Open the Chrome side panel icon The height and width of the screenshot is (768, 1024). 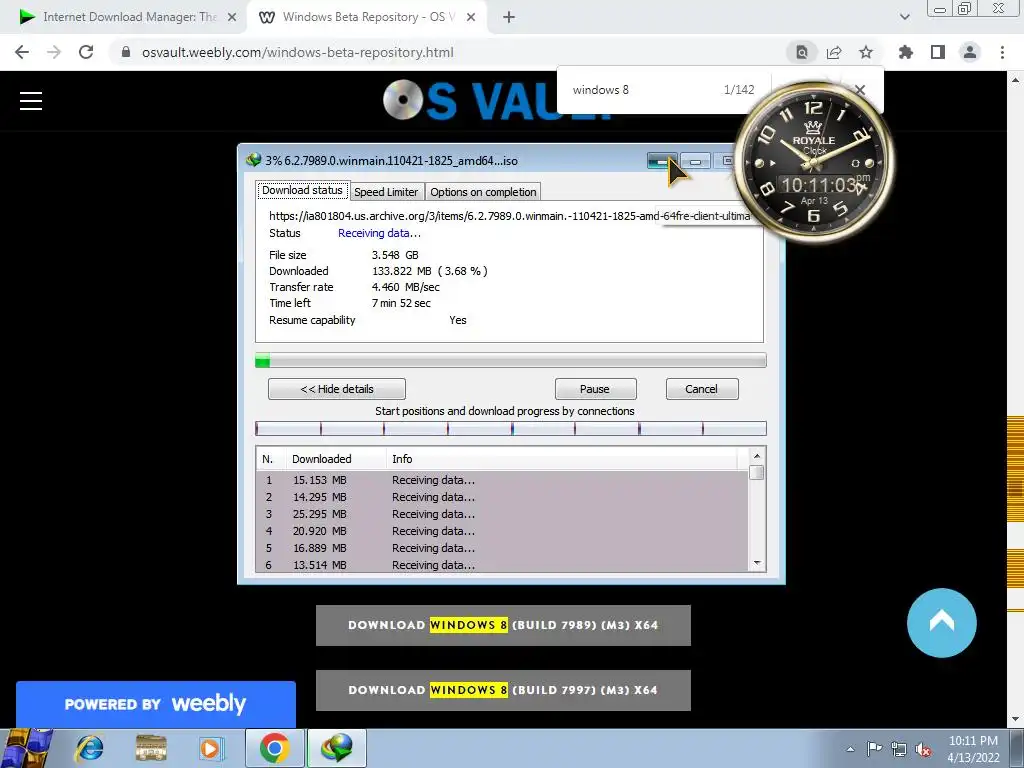tap(937, 52)
